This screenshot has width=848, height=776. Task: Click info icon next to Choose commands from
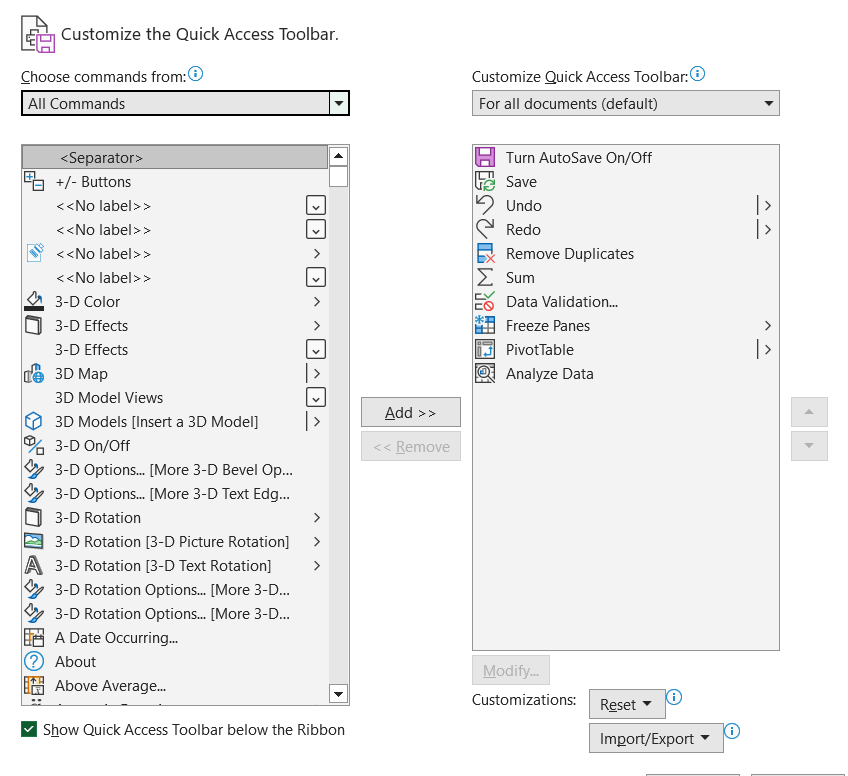[x=195, y=74]
